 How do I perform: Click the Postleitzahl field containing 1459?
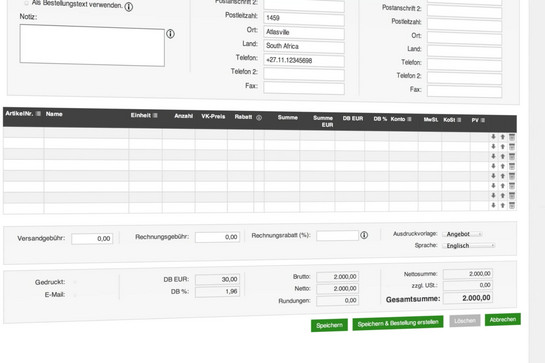304,18
